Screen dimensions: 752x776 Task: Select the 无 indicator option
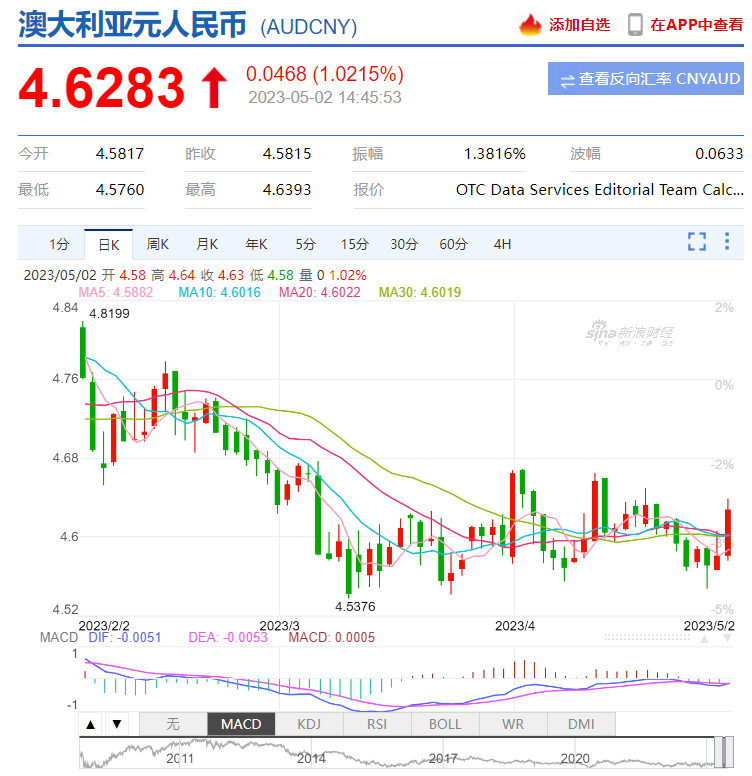[x=173, y=725]
